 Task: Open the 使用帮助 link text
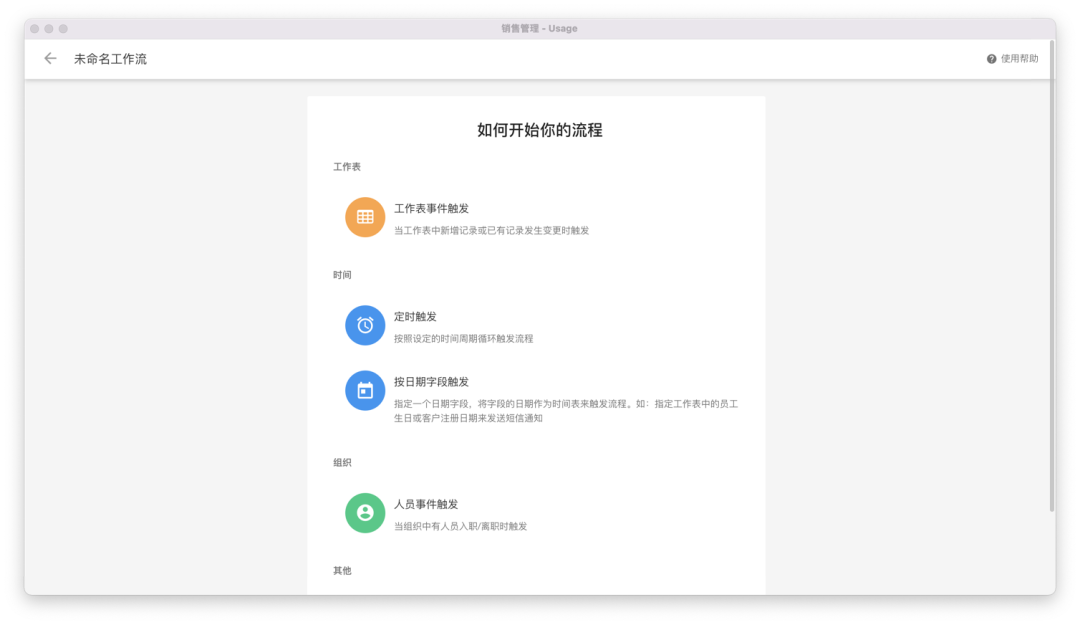(x=1019, y=59)
